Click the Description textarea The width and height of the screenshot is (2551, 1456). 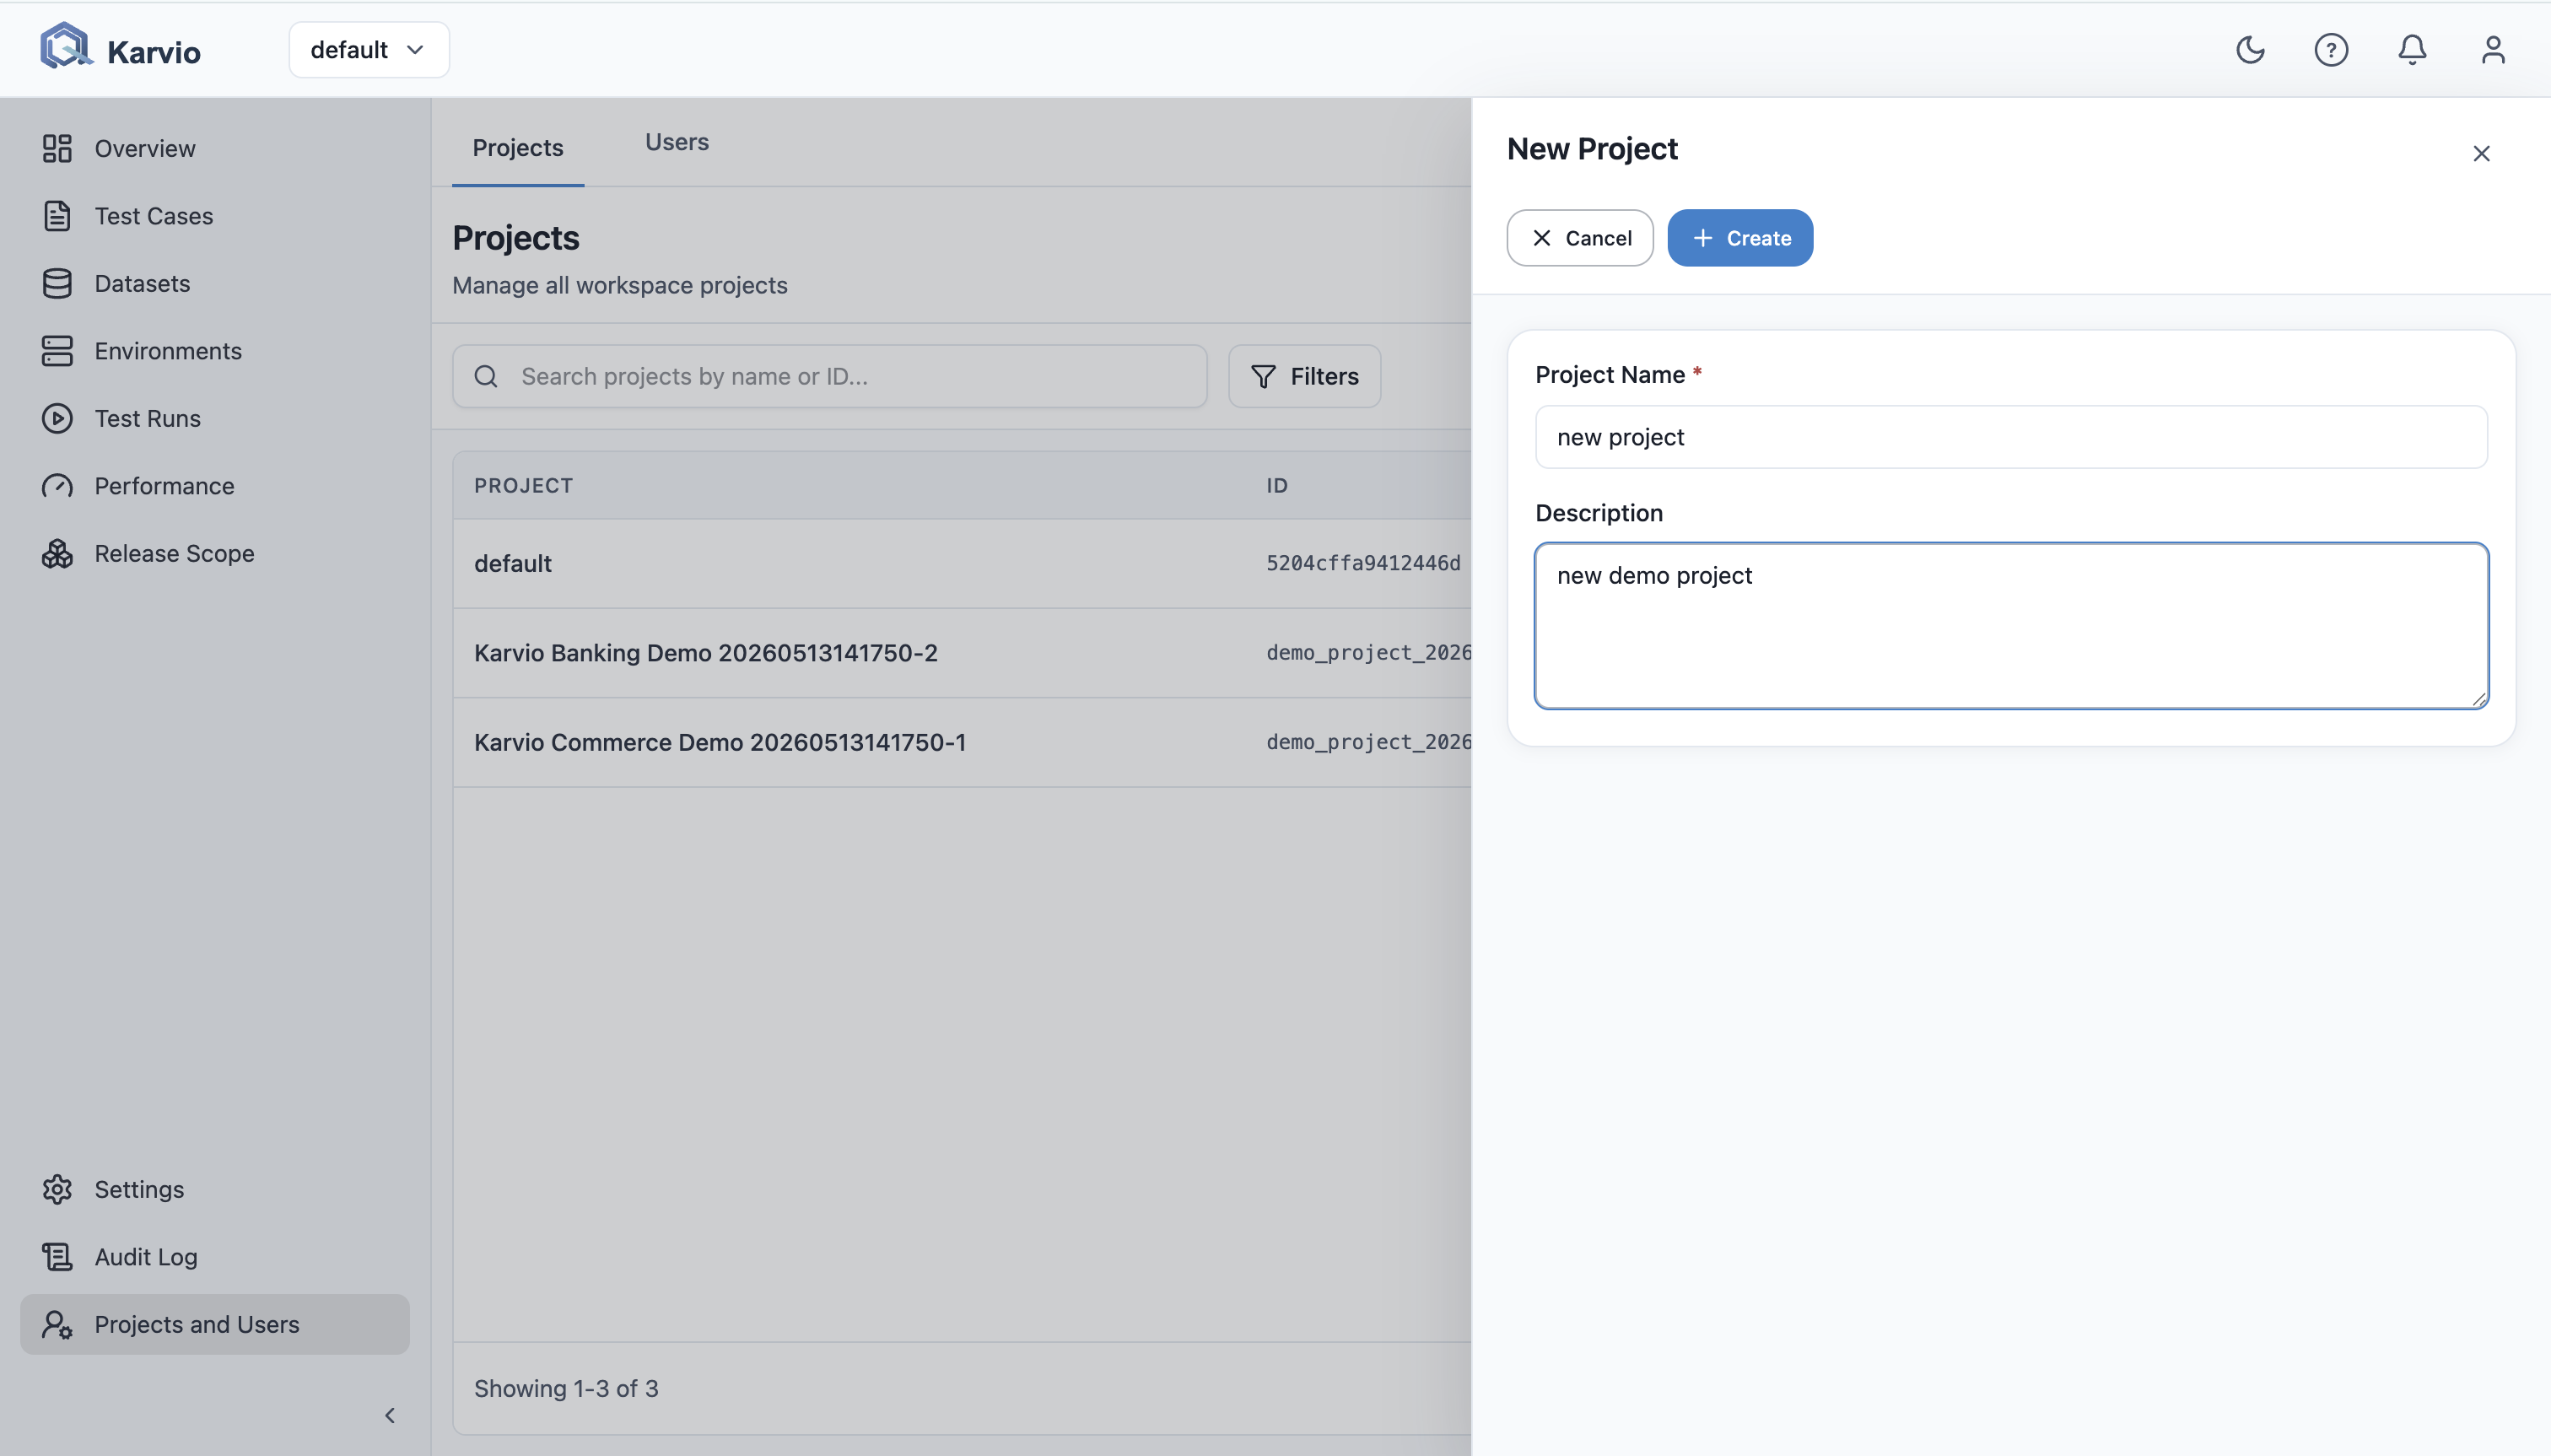click(2011, 626)
